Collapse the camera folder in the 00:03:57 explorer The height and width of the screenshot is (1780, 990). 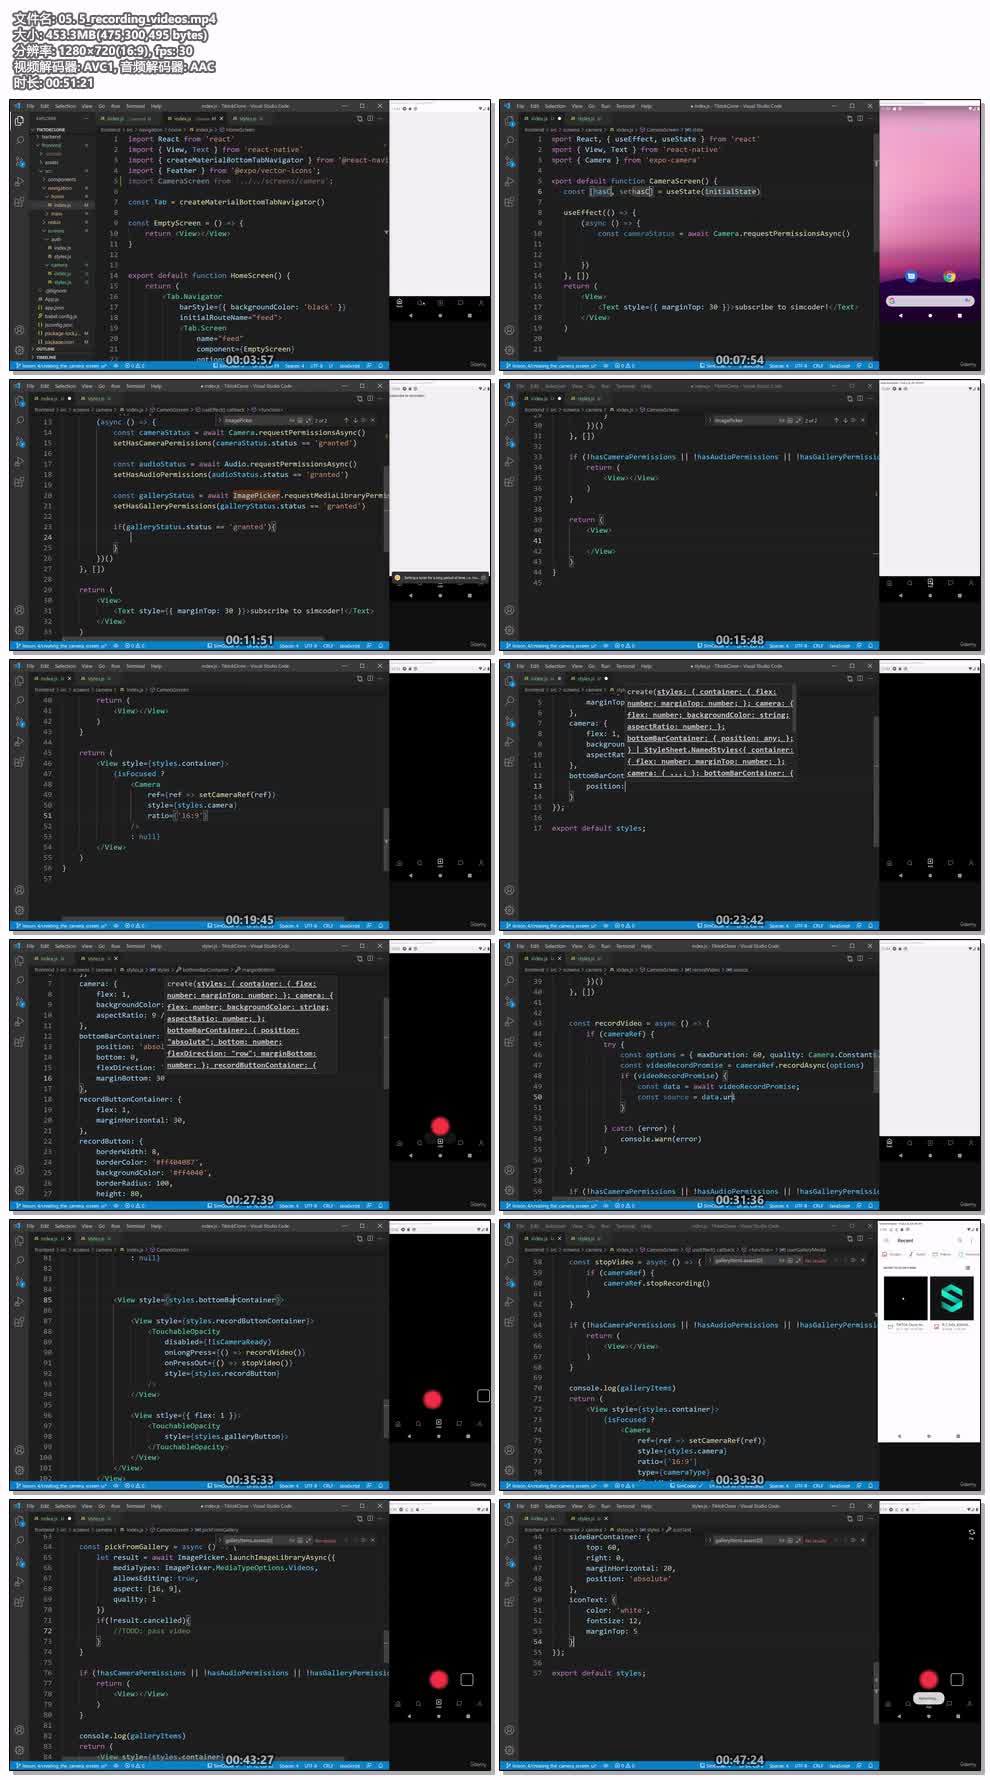57,265
